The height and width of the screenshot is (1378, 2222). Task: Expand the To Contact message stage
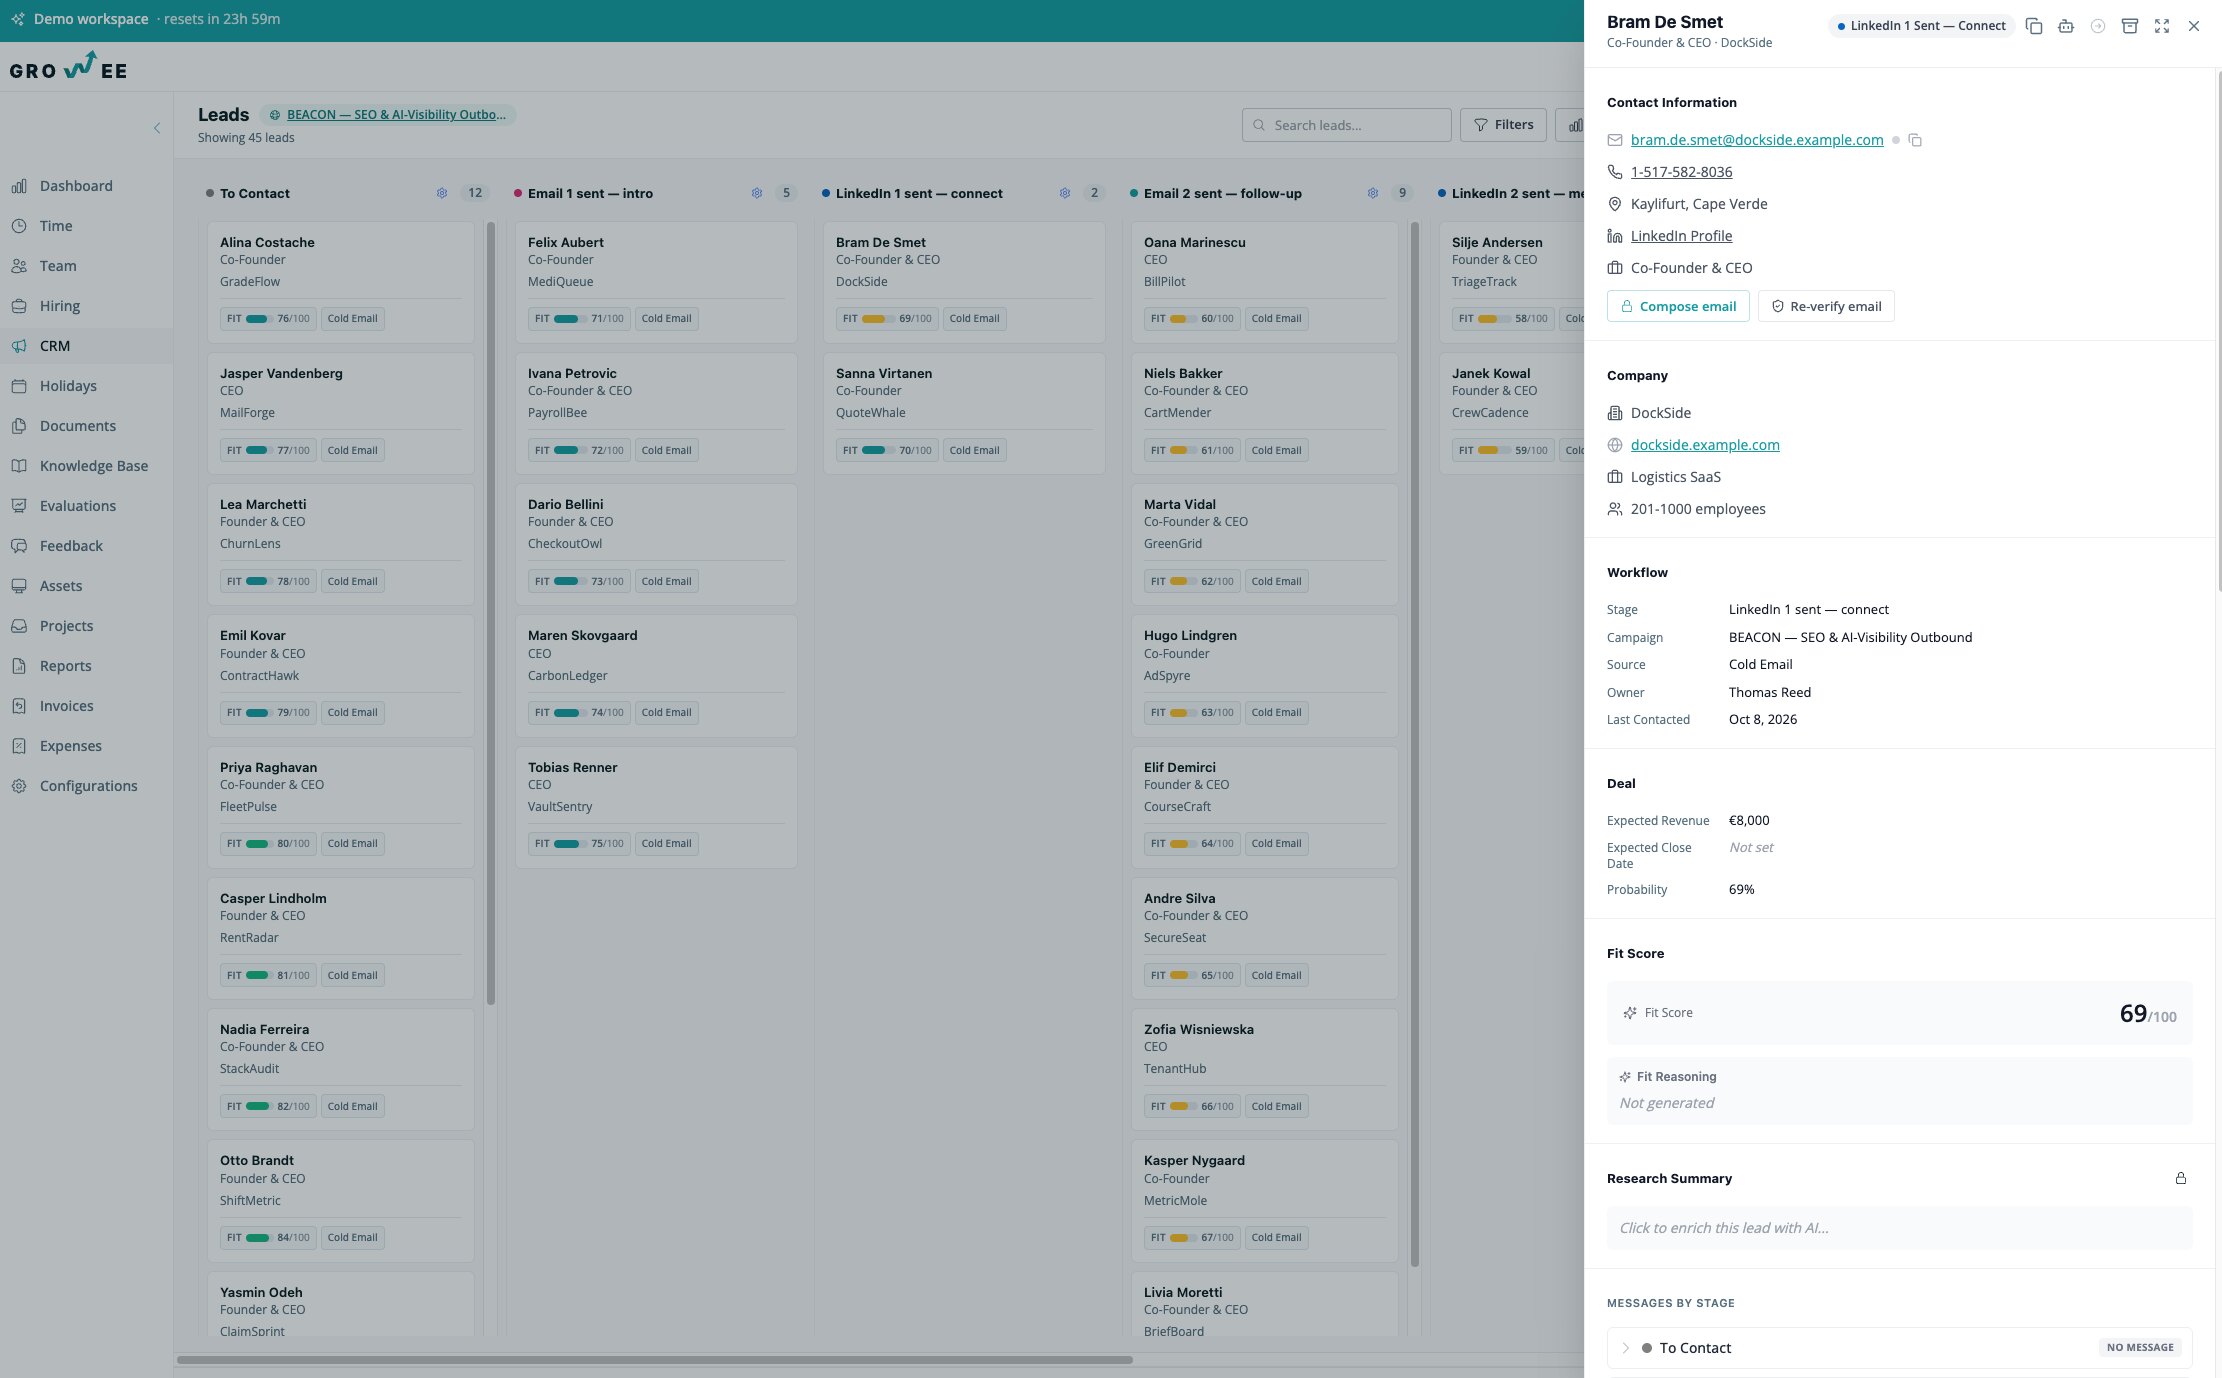click(1899, 1348)
